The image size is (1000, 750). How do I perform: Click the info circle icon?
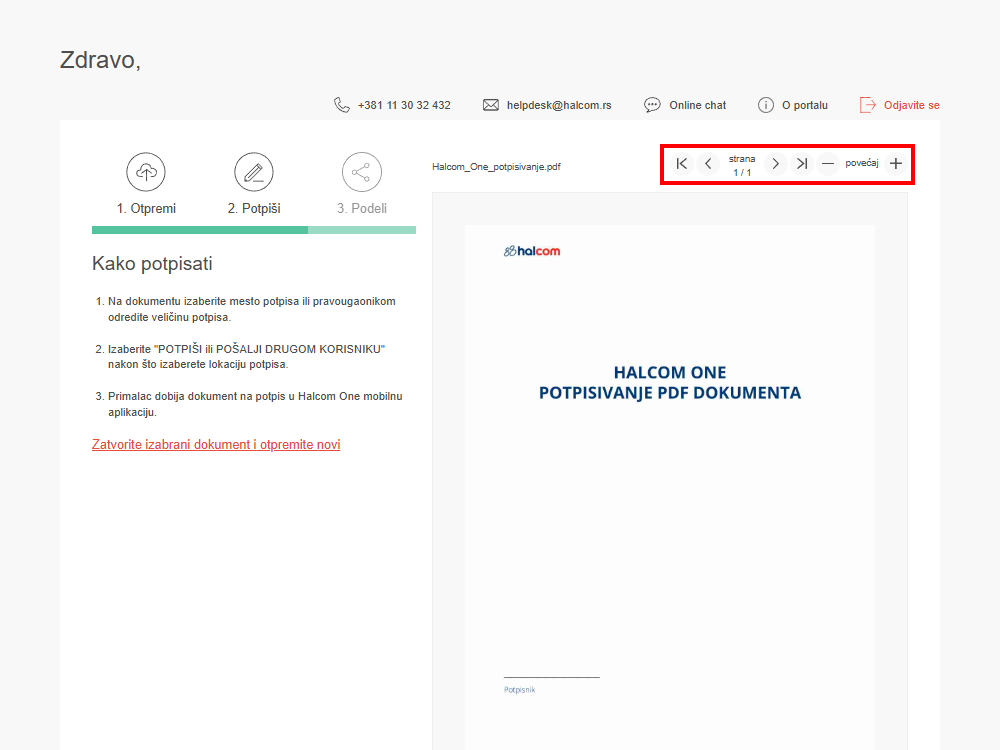click(765, 105)
